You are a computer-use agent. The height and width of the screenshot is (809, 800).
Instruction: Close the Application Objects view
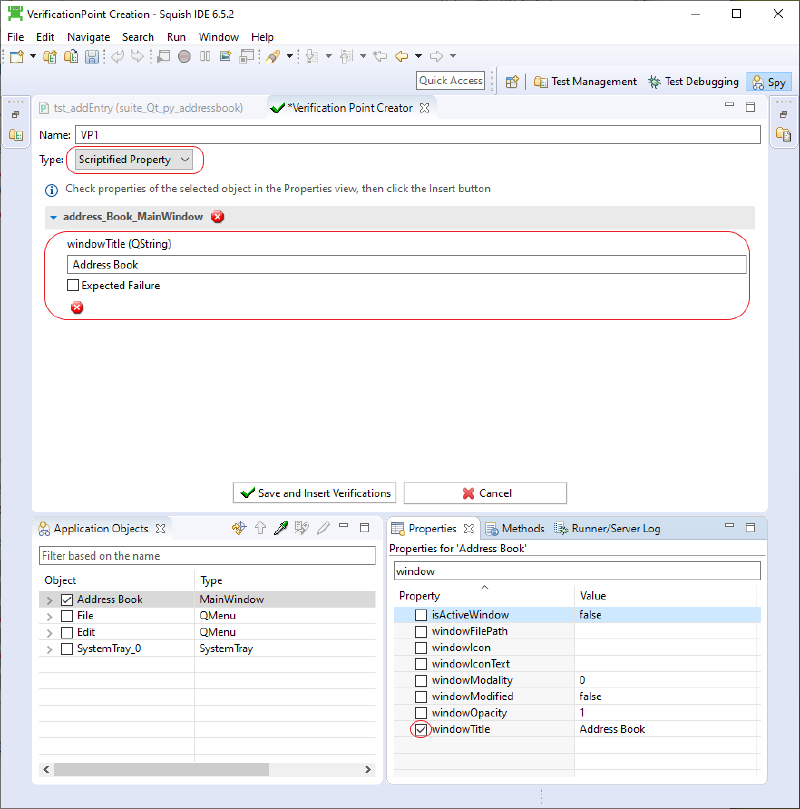point(161,528)
